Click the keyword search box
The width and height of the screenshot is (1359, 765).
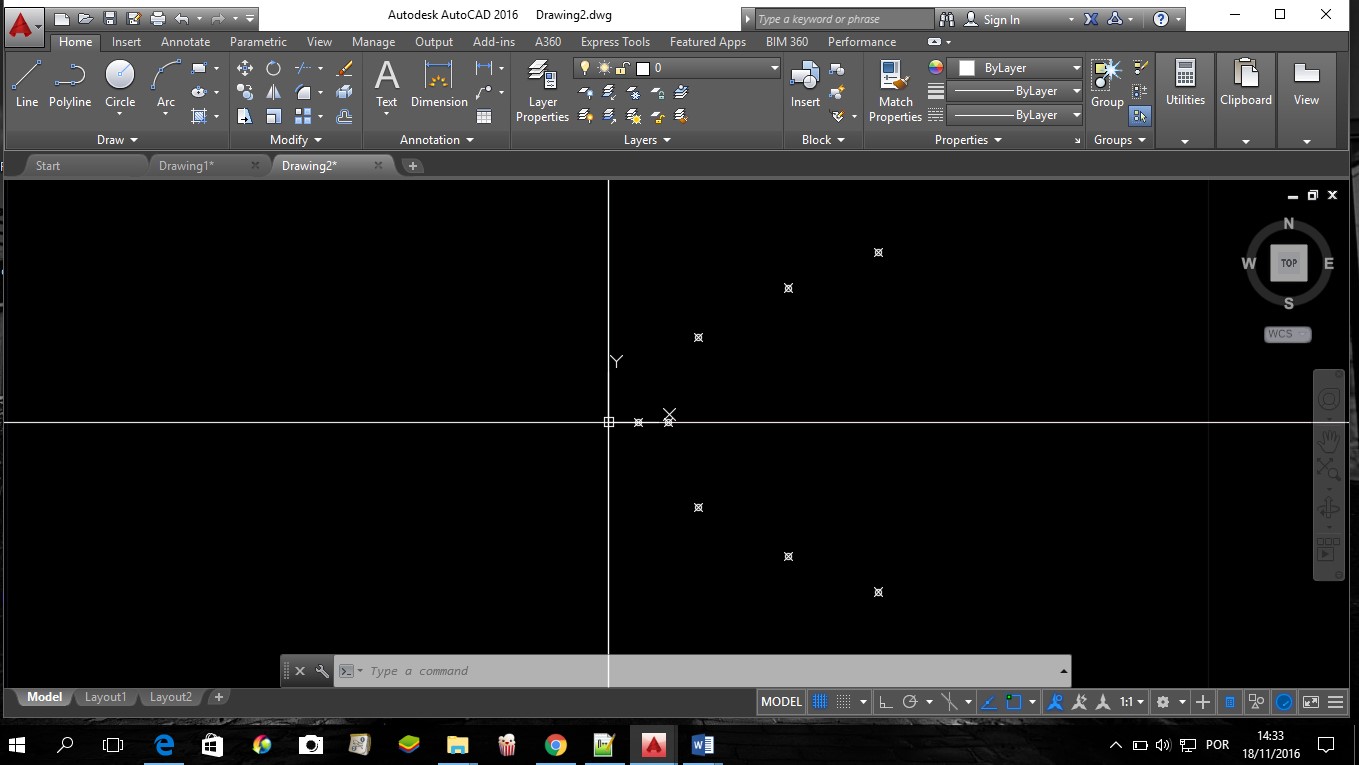pos(843,19)
